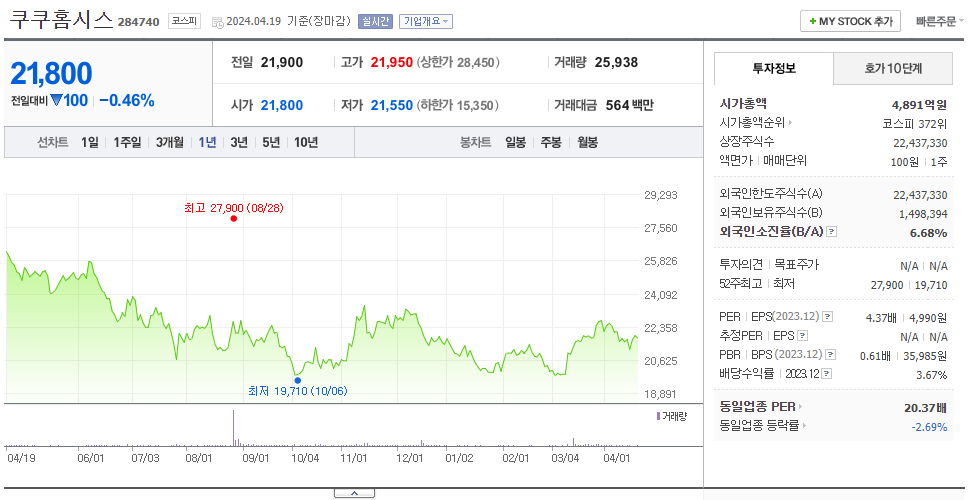Click the 코스피 market badge
The height and width of the screenshot is (500, 968).
point(185,21)
